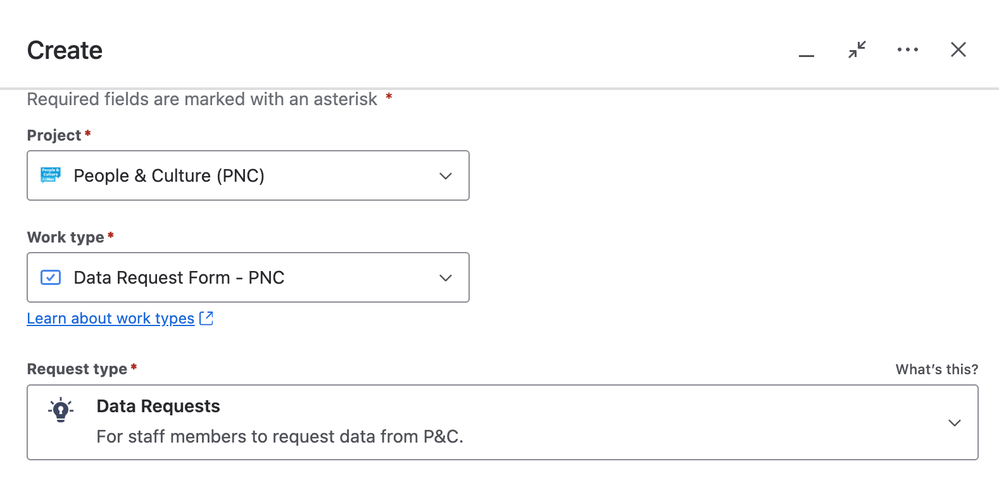Click the request type description about P&C
The height and width of the screenshot is (480, 999).
(279, 436)
